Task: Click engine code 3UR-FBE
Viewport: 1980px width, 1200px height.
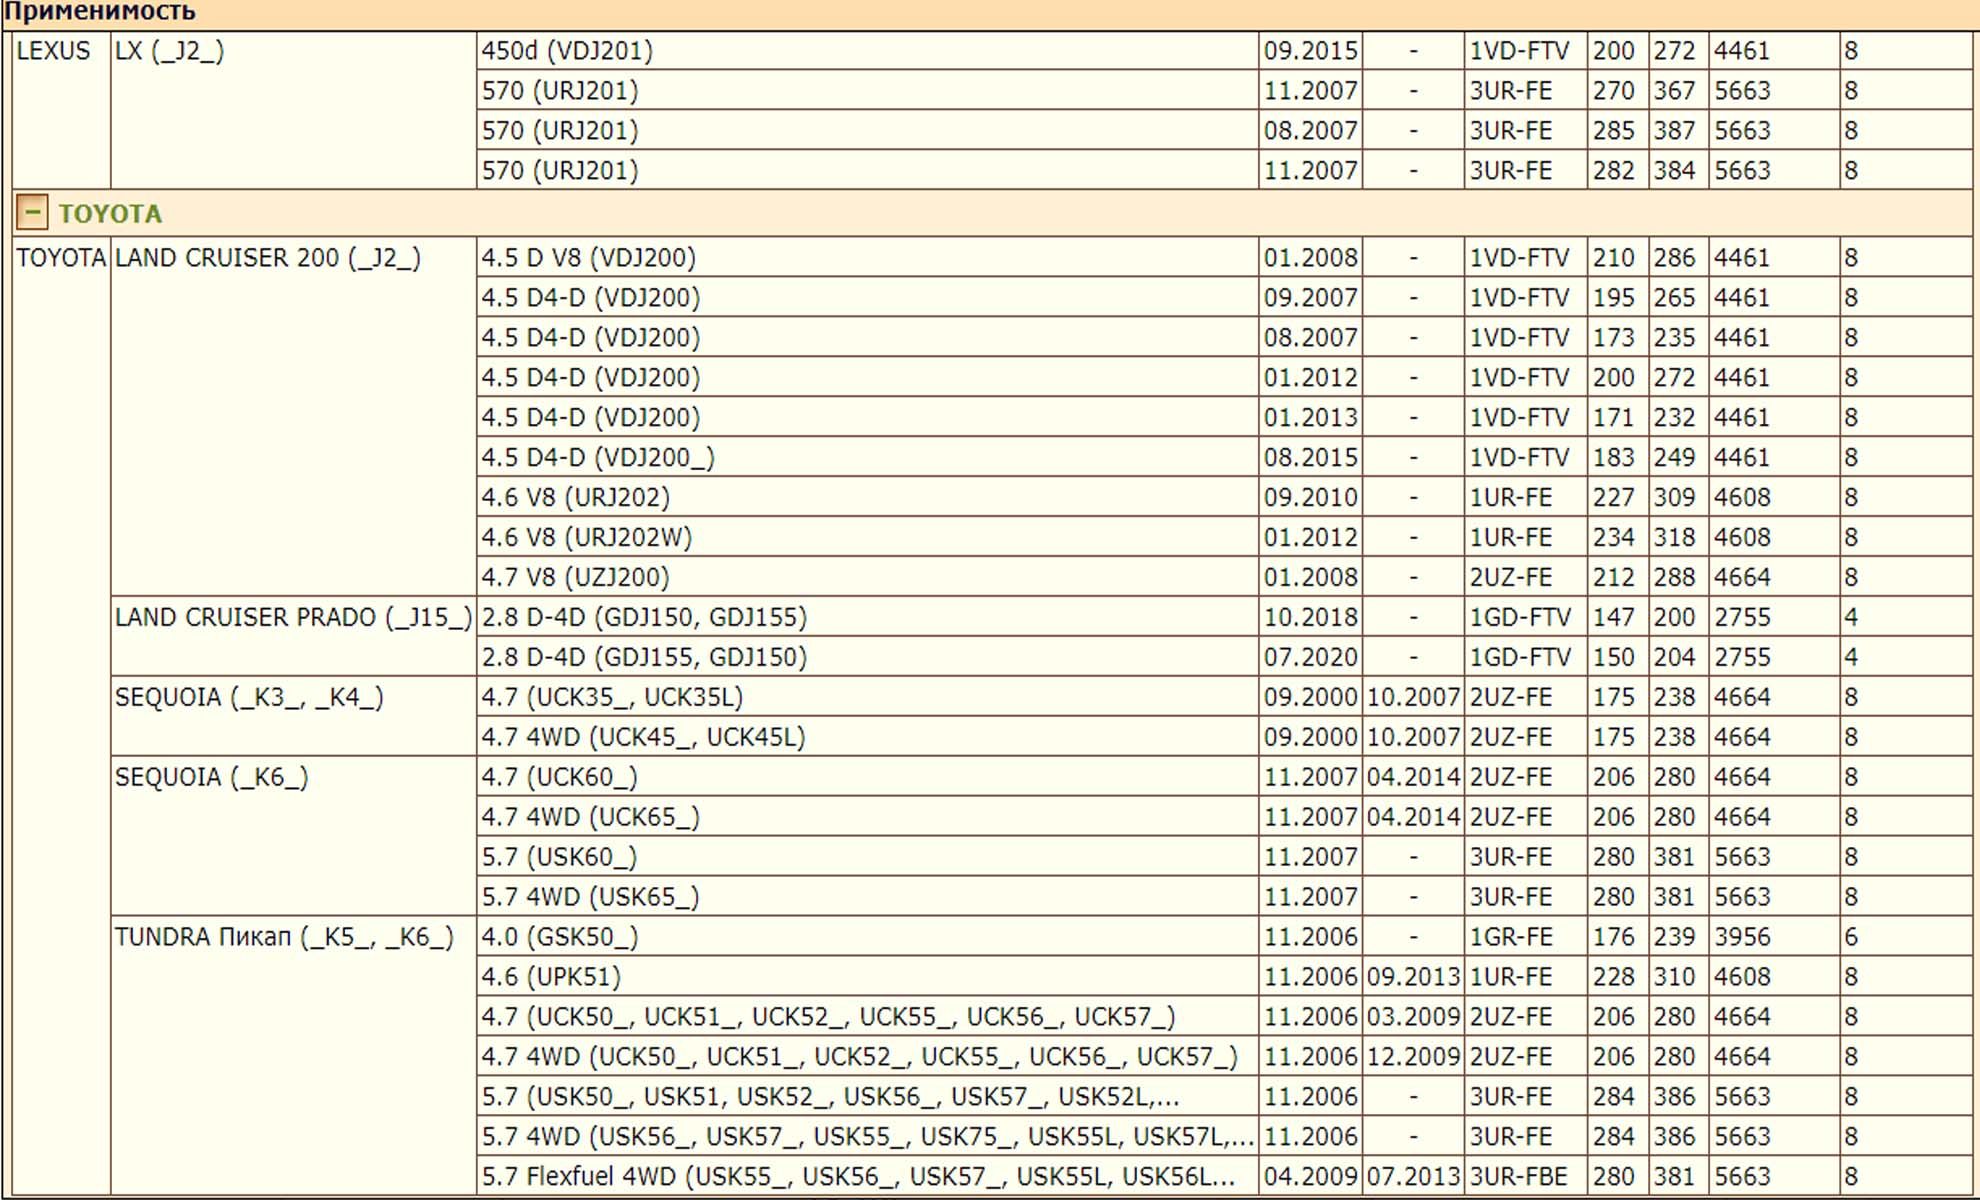Action: coord(1518,1177)
